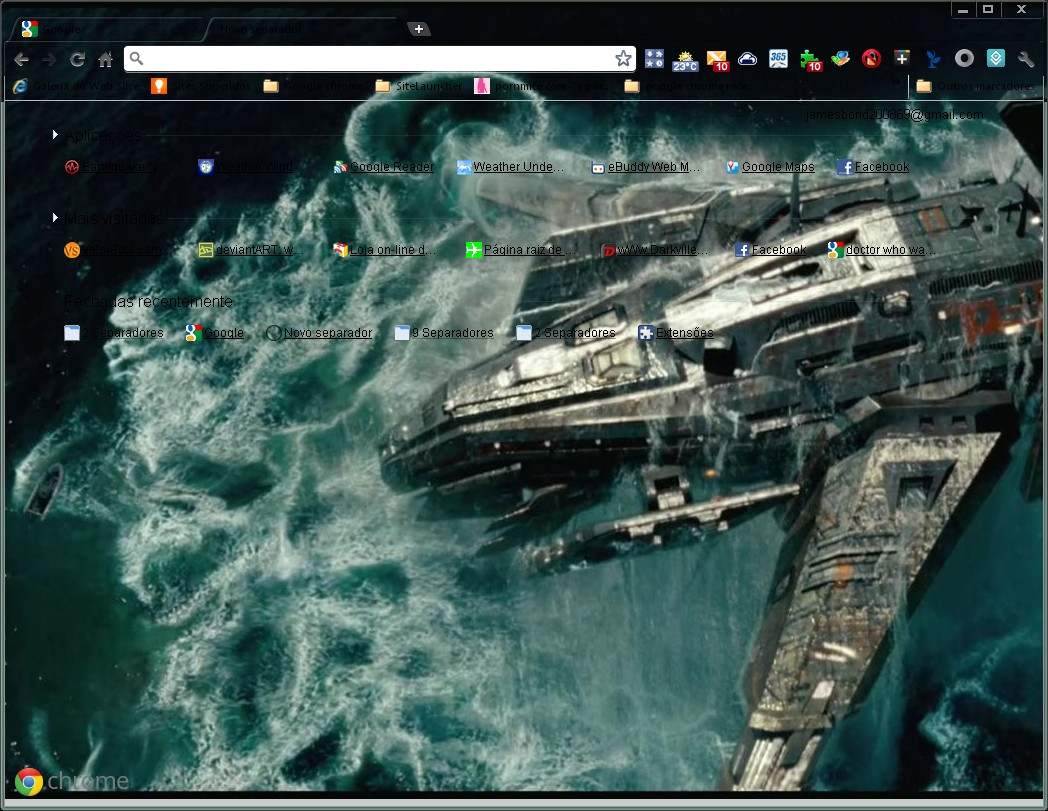Collapse the Aplicações section triangle
Image resolution: width=1048 pixels, height=811 pixels.
tap(55, 135)
